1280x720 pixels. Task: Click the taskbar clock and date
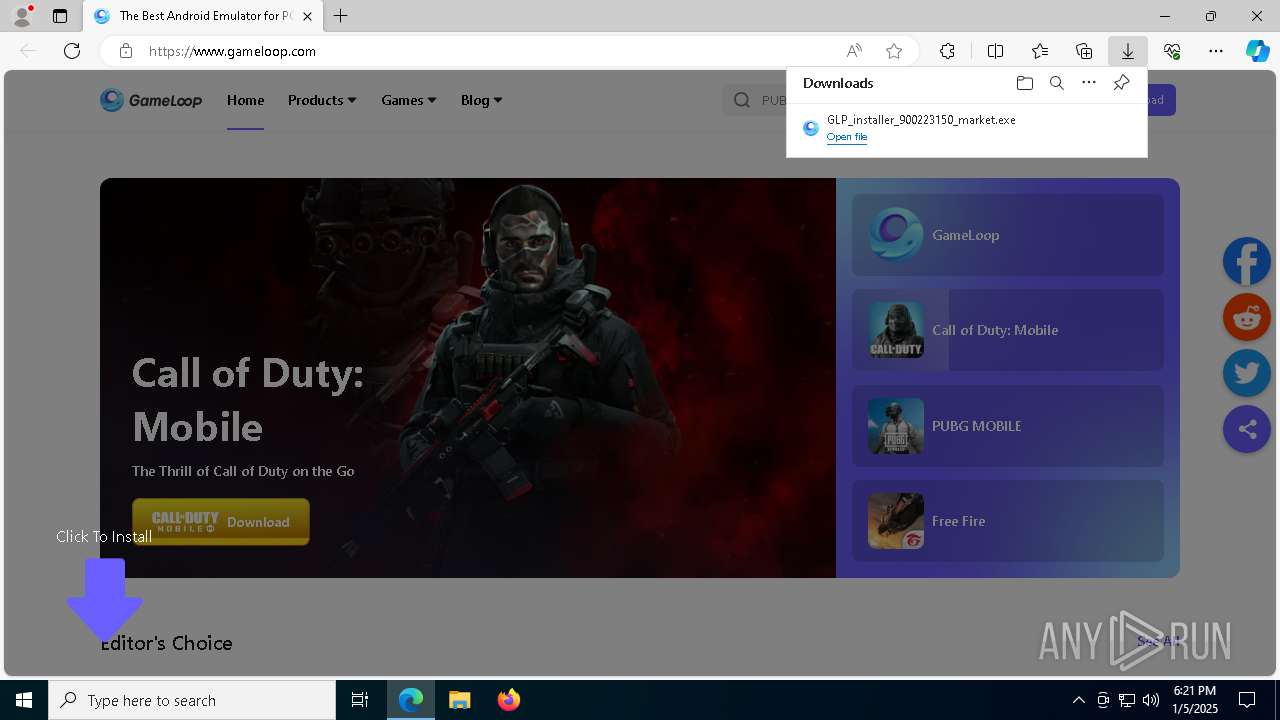coord(1195,700)
